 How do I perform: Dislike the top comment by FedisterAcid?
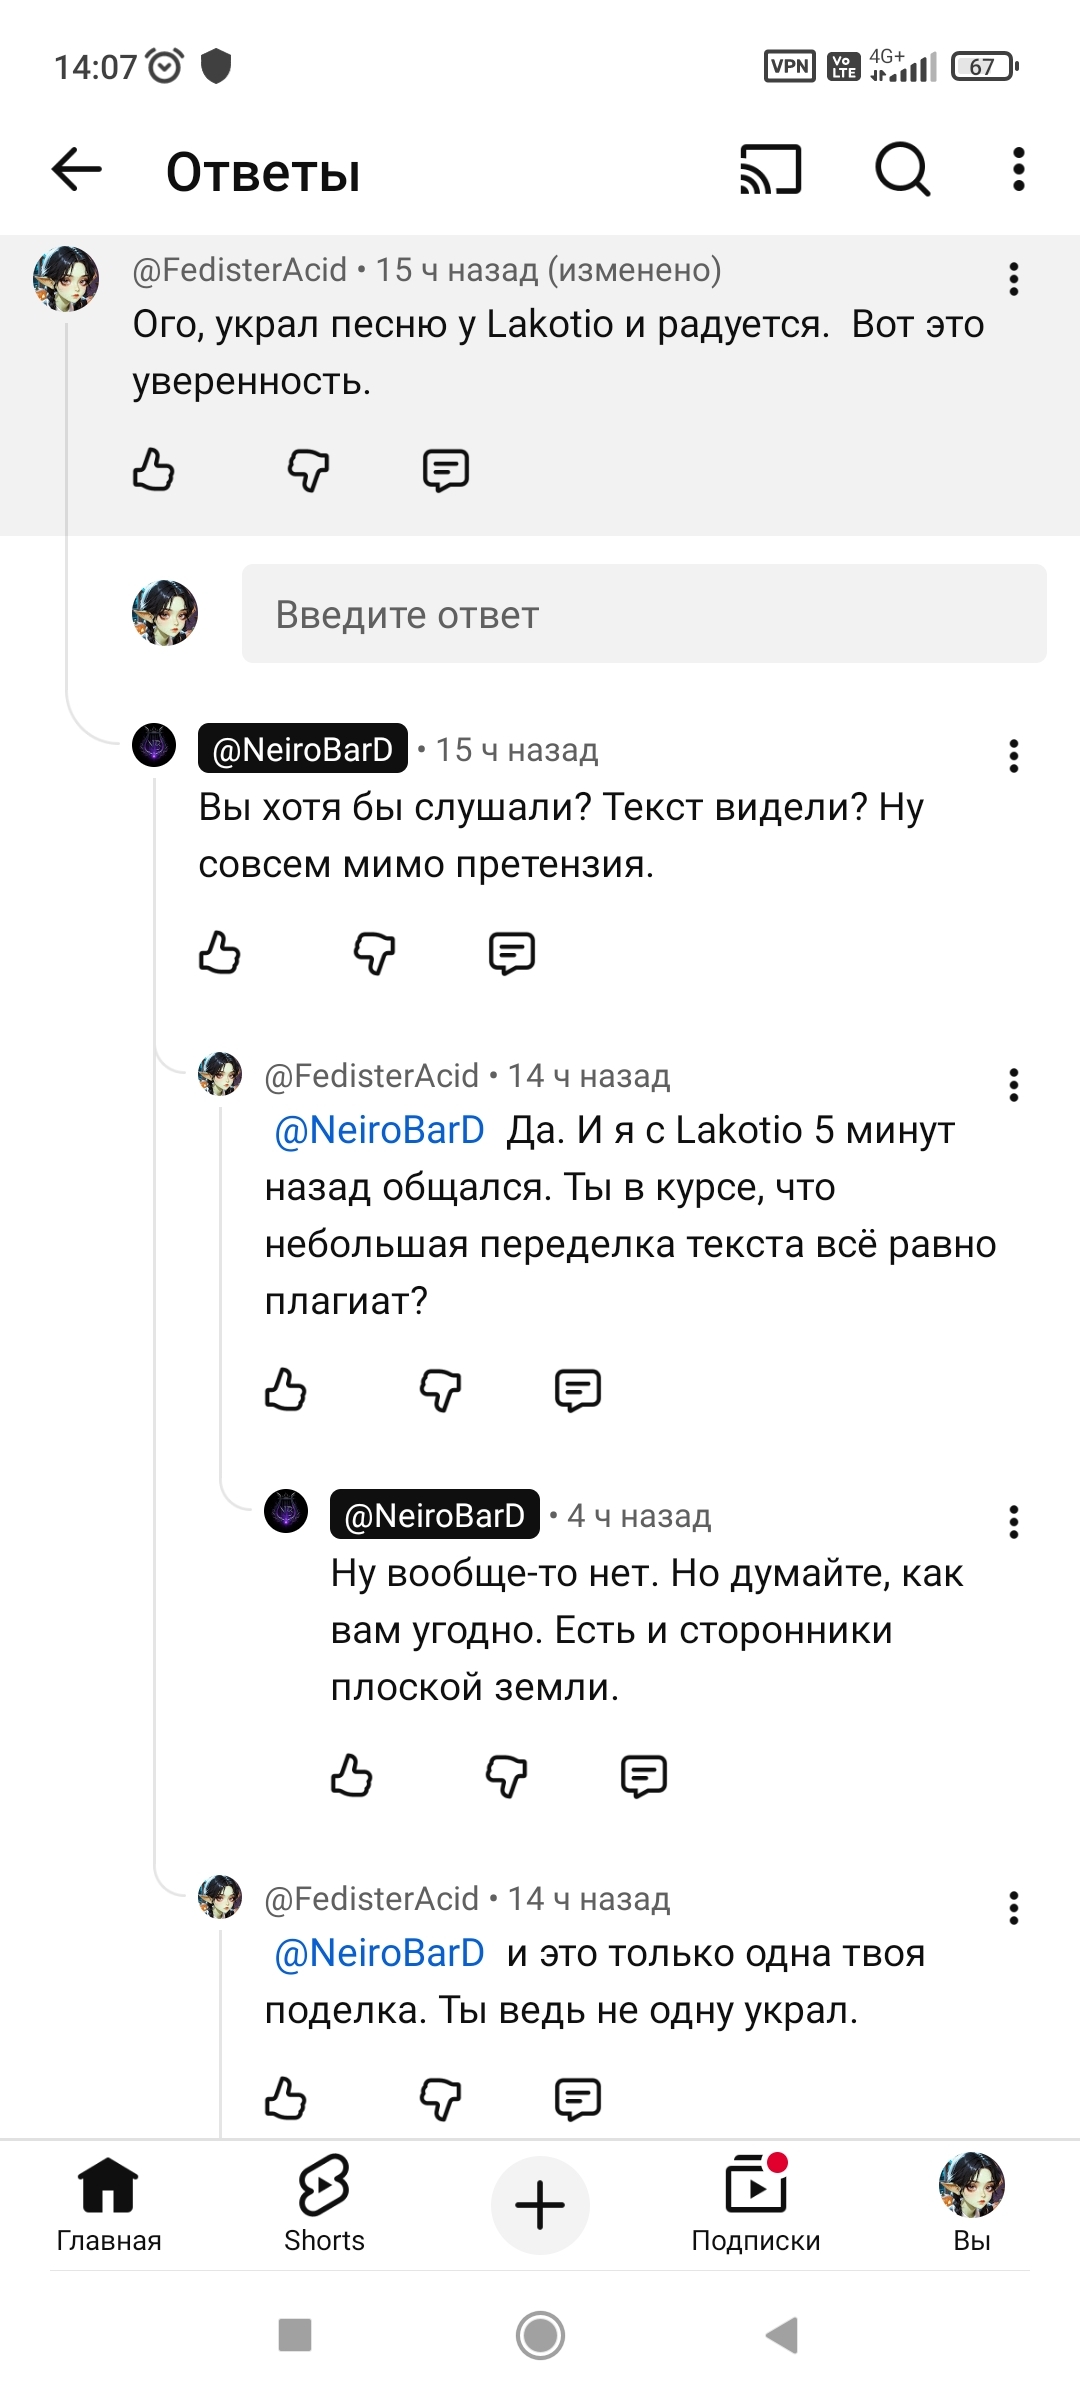(x=308, y=469)
